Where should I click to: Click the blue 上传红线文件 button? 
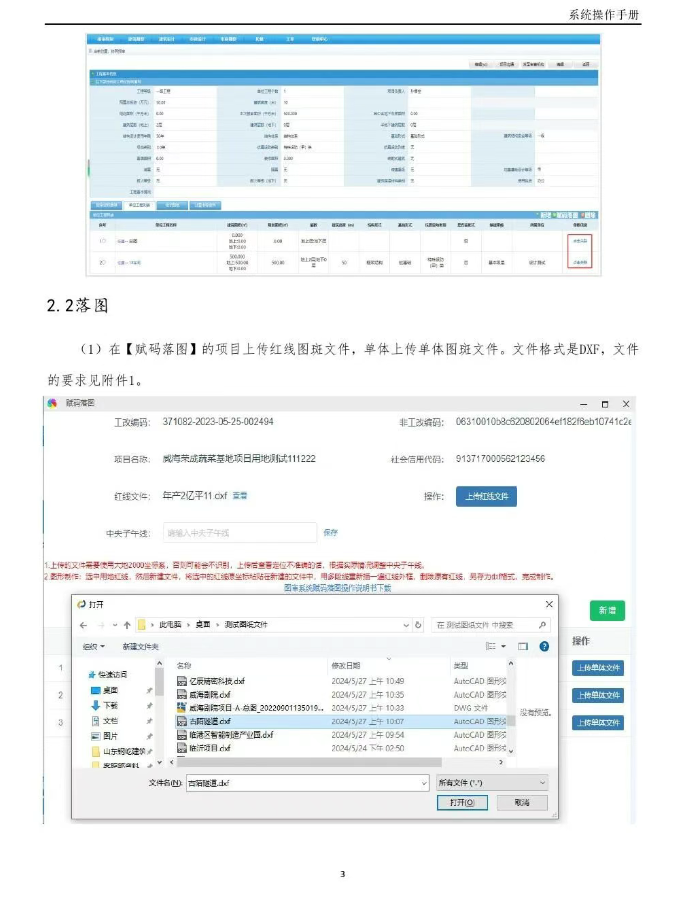tap(487, 495)
